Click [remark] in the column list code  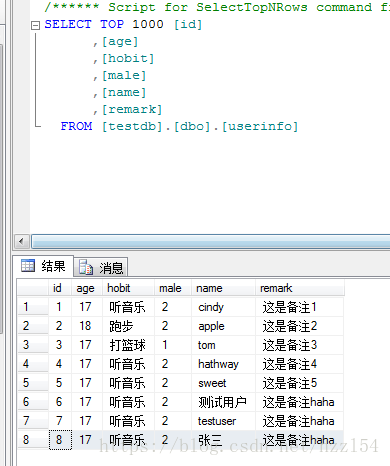click(132, 109)
